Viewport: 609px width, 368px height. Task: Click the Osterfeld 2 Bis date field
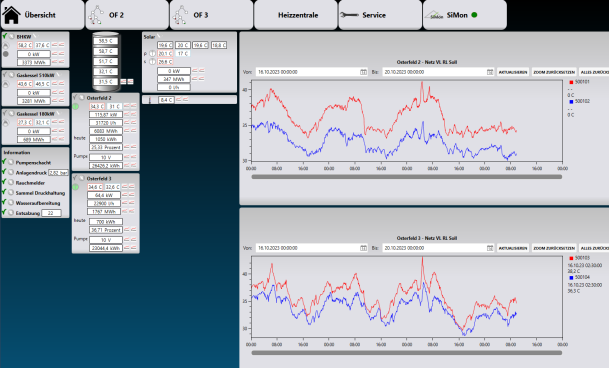tap(438, 72)
